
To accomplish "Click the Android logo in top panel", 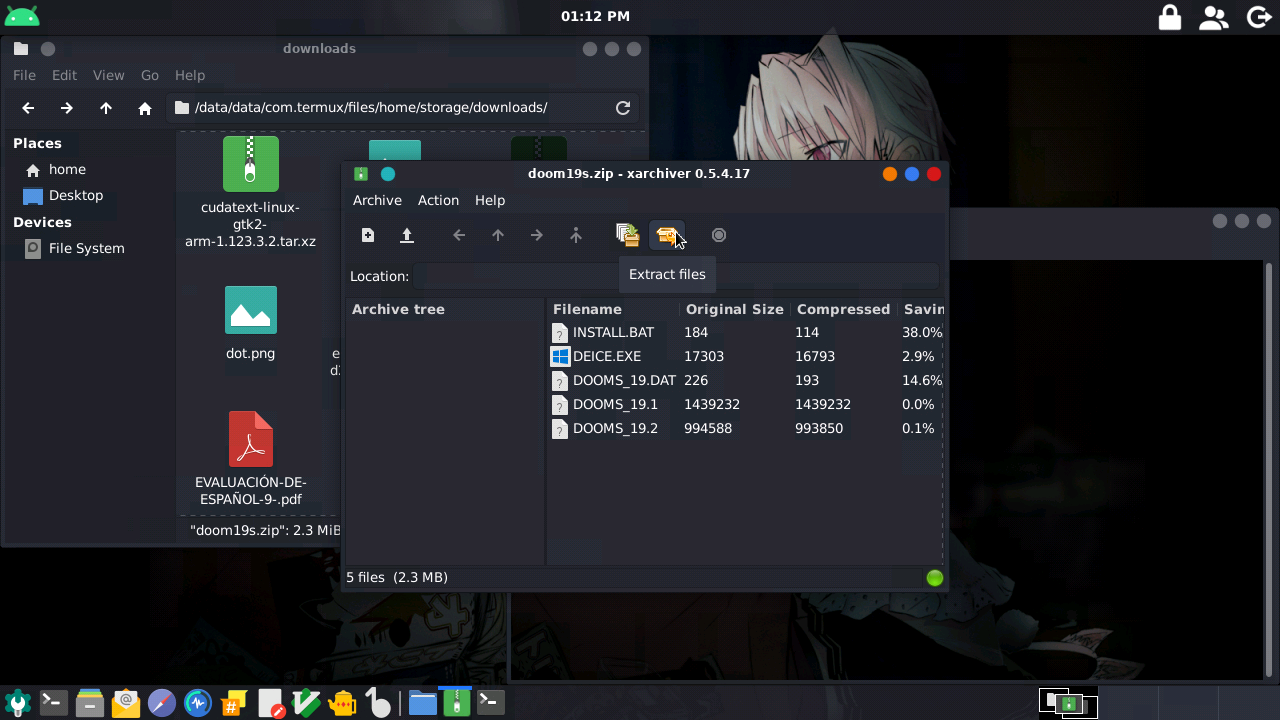I will [22, 16].
